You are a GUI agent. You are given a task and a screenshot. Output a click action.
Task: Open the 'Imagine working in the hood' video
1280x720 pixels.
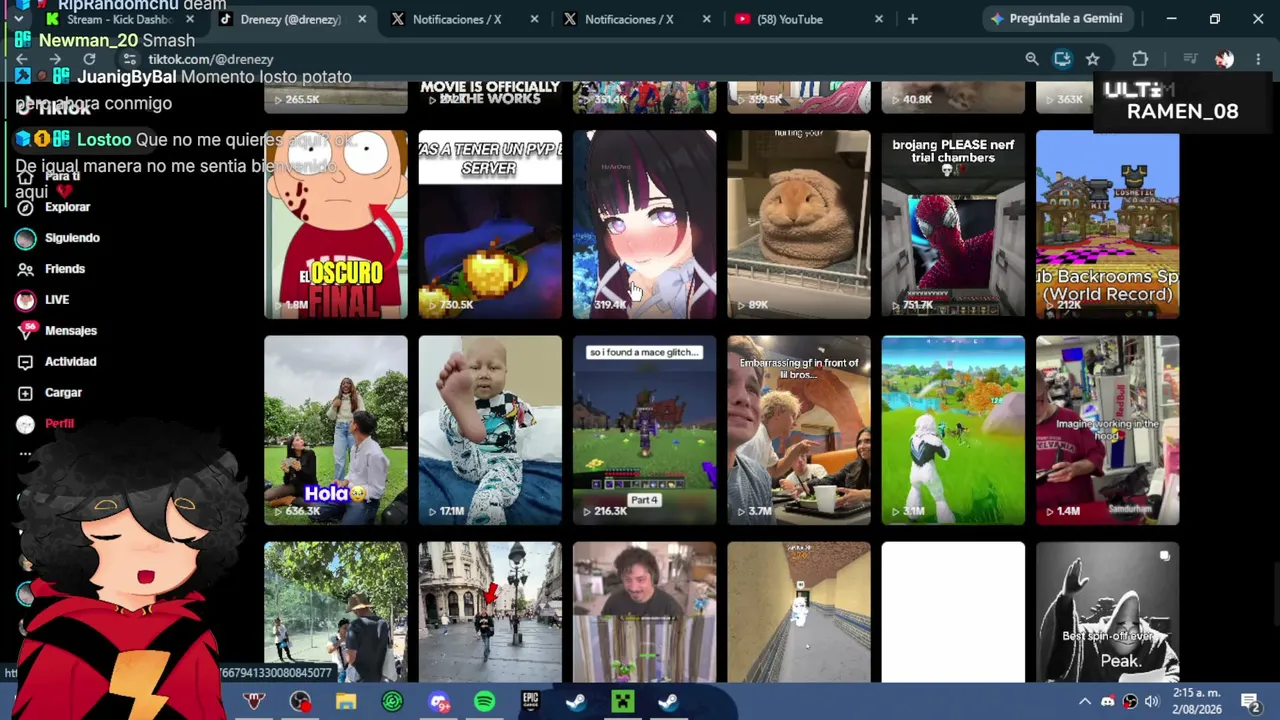coord(1108,430)
